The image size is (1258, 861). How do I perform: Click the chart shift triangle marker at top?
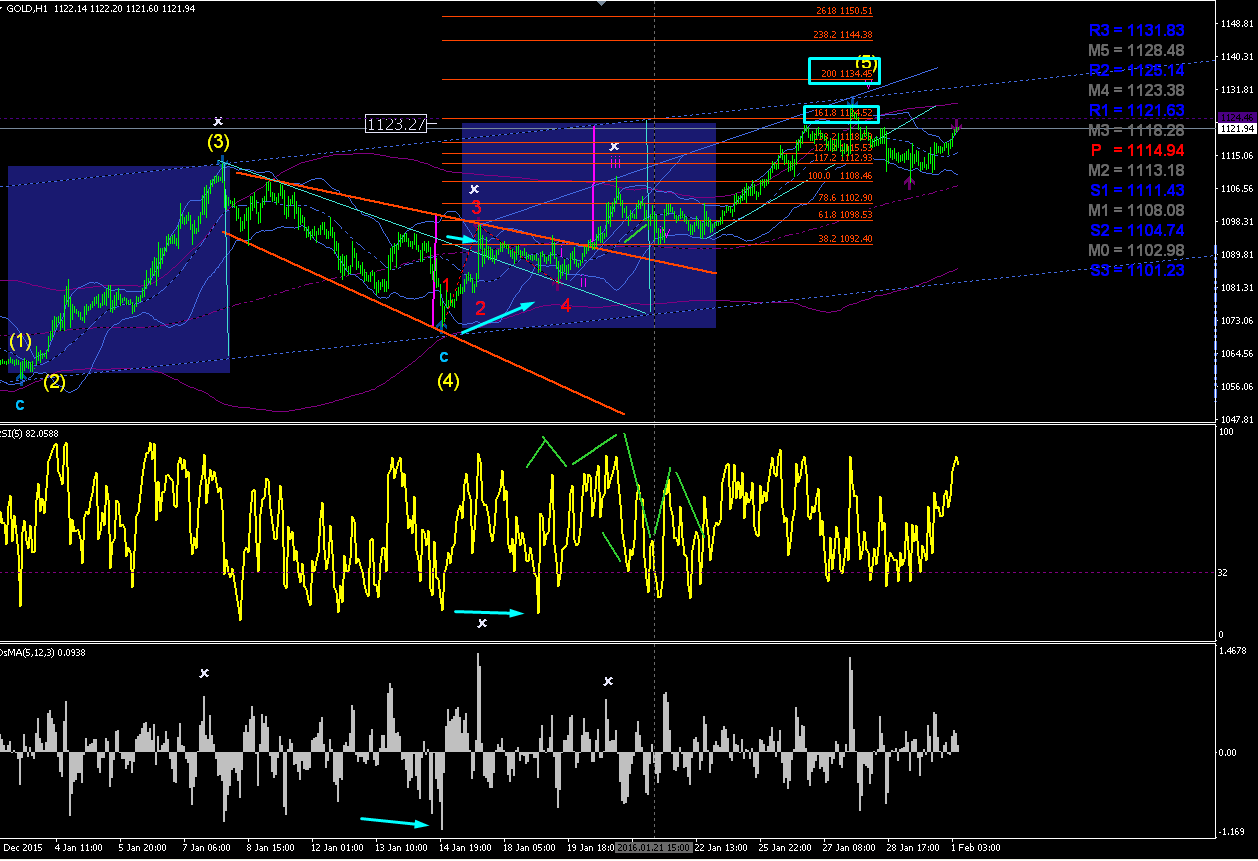pos(600,3)
